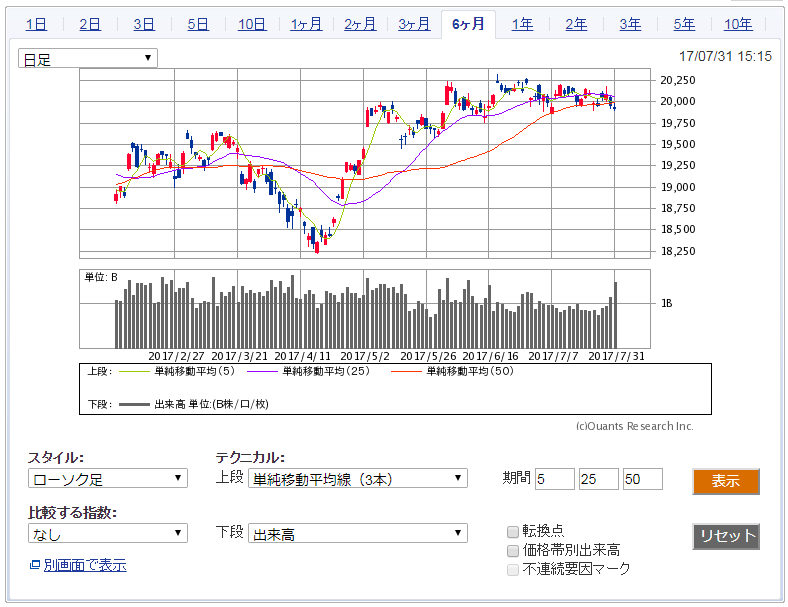Select the 1年 period tab

(522, 24)
